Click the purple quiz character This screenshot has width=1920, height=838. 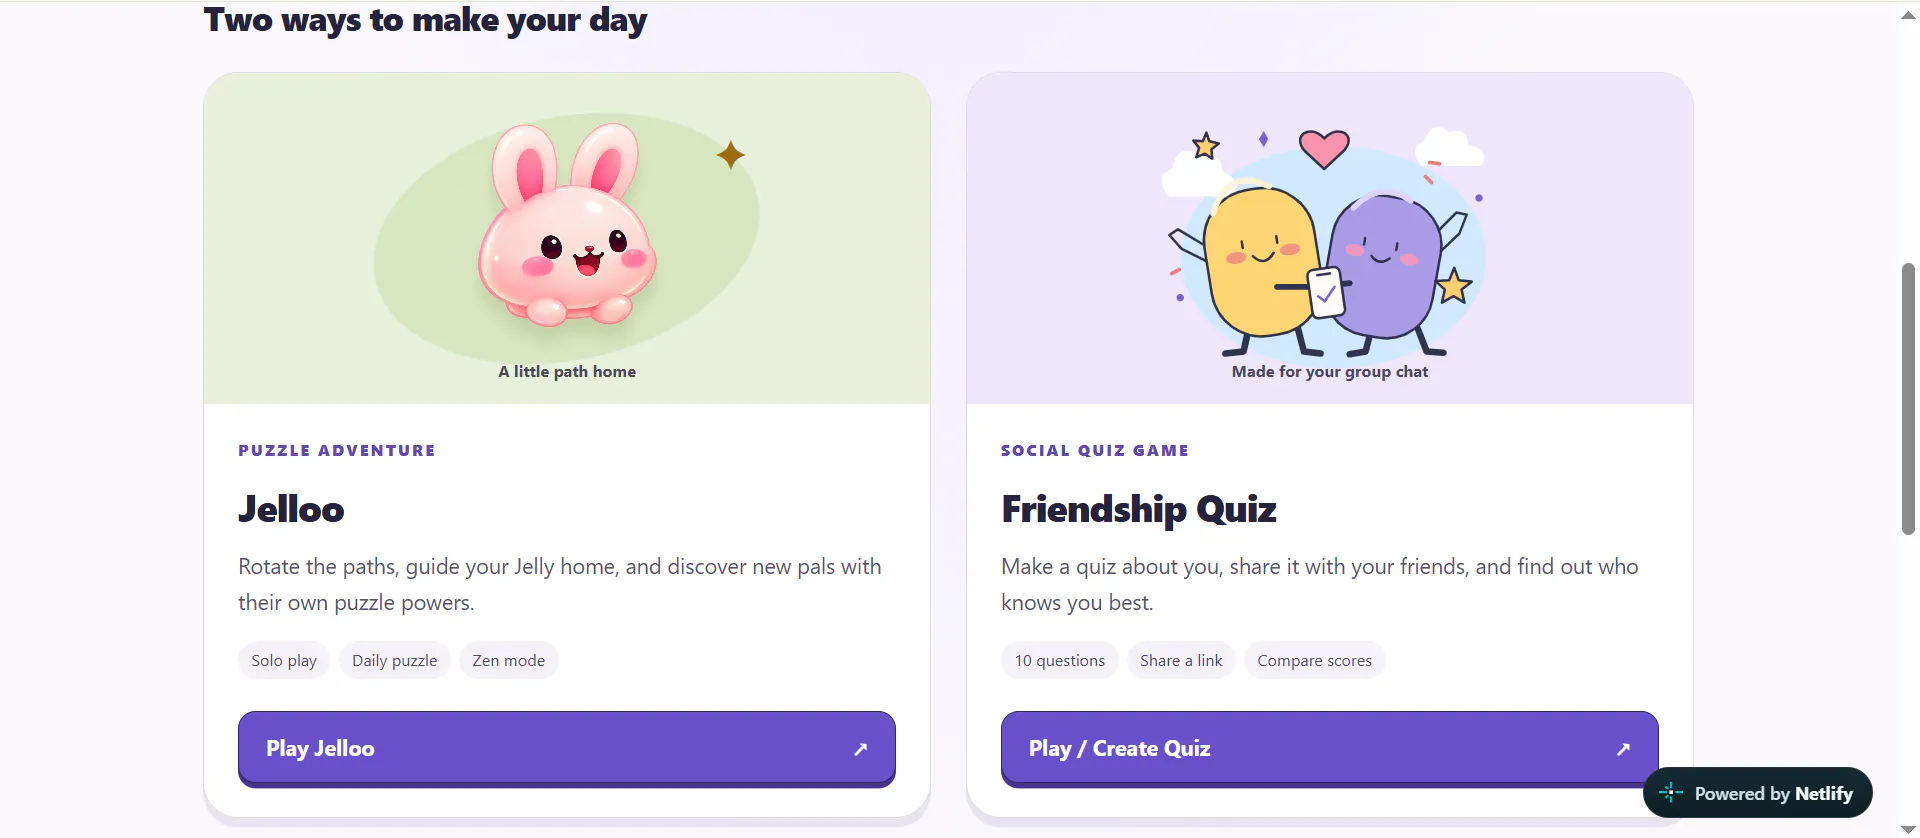pyautogui.click(x=1386, y=270)
